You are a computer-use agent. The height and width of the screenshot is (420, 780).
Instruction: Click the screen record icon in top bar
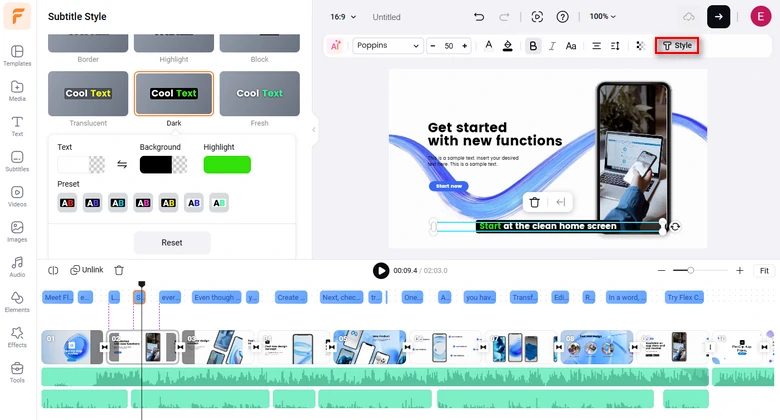(537, 17)
